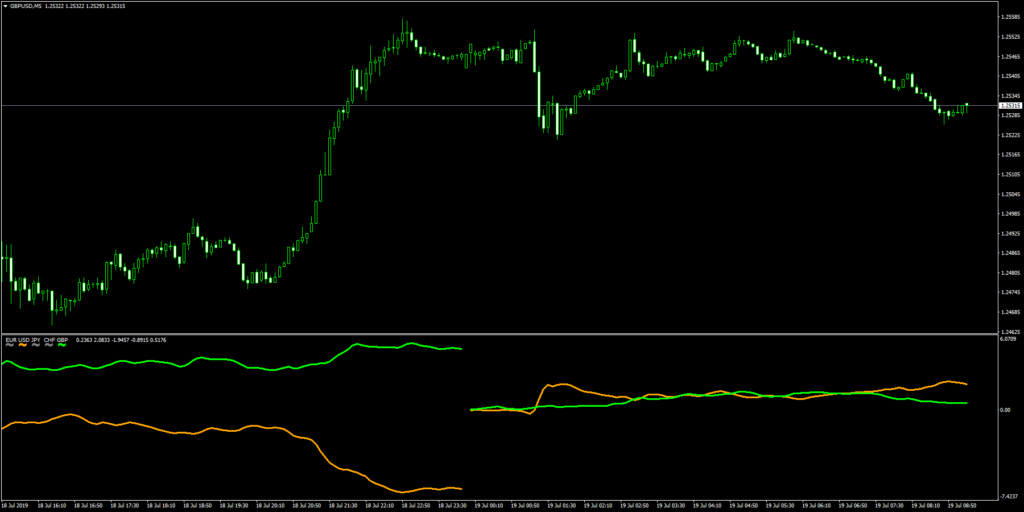Click the green GBP line icon in legend
The height and width of the screenshot is (512, 1024).
[62, 345]
